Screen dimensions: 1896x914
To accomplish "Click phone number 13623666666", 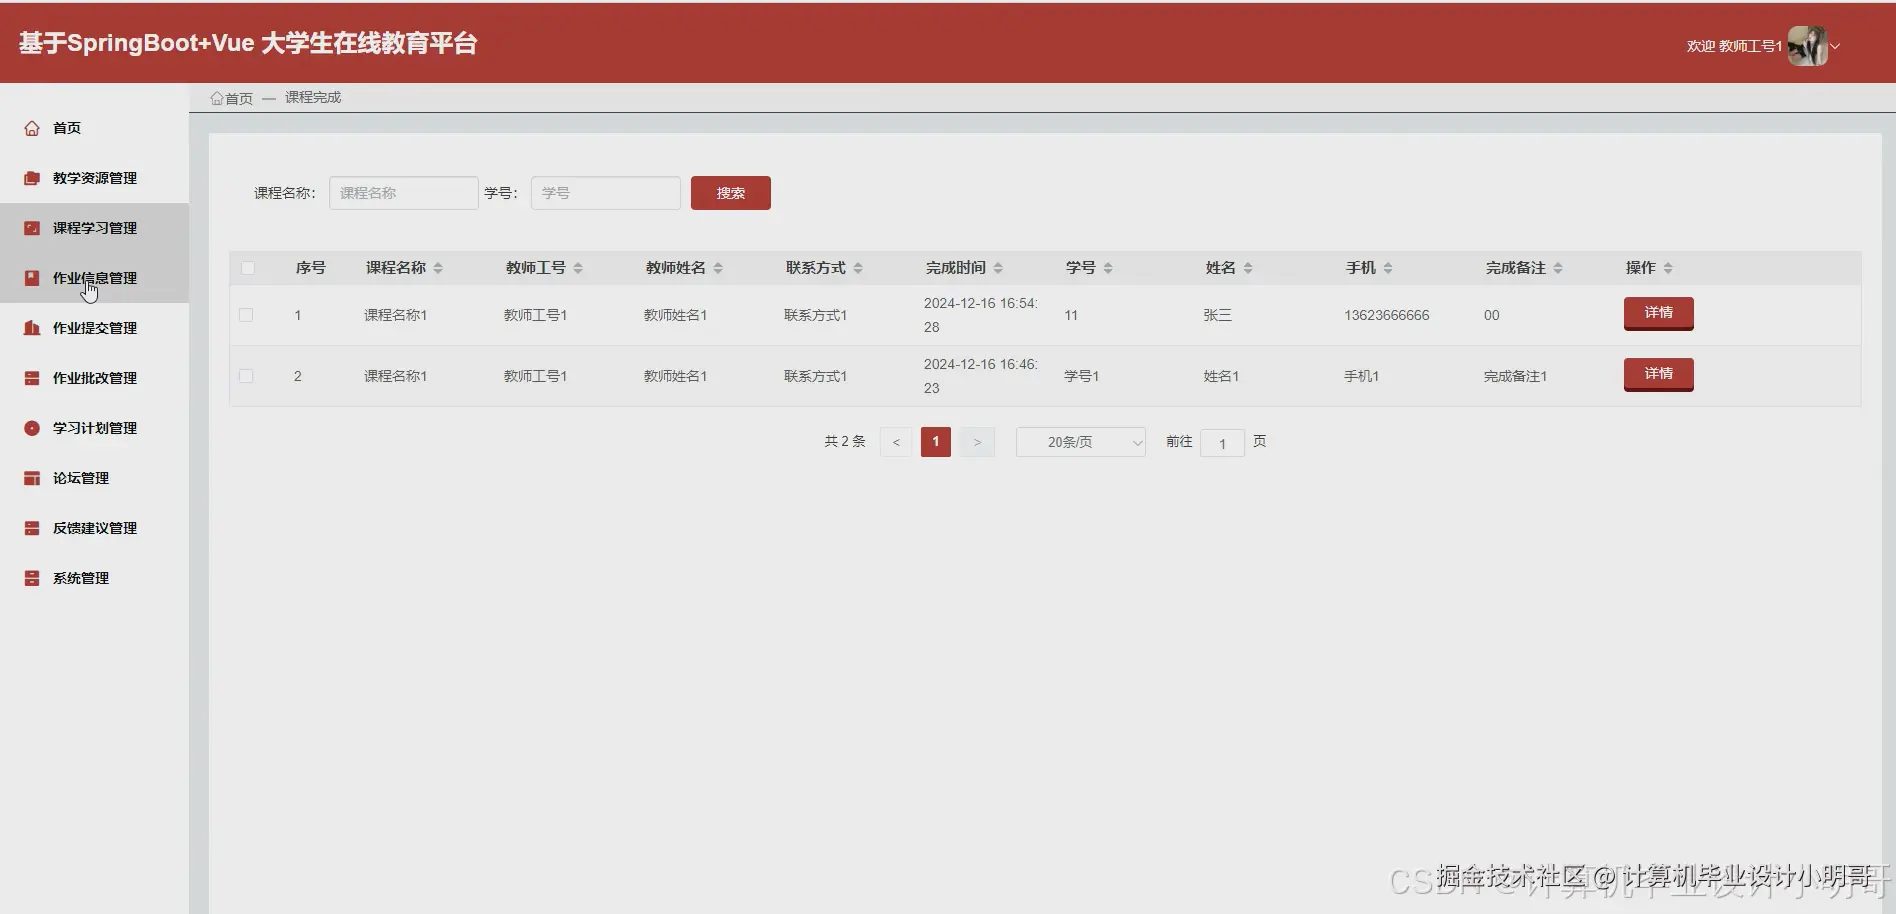I will click(x=1386, y=315).
